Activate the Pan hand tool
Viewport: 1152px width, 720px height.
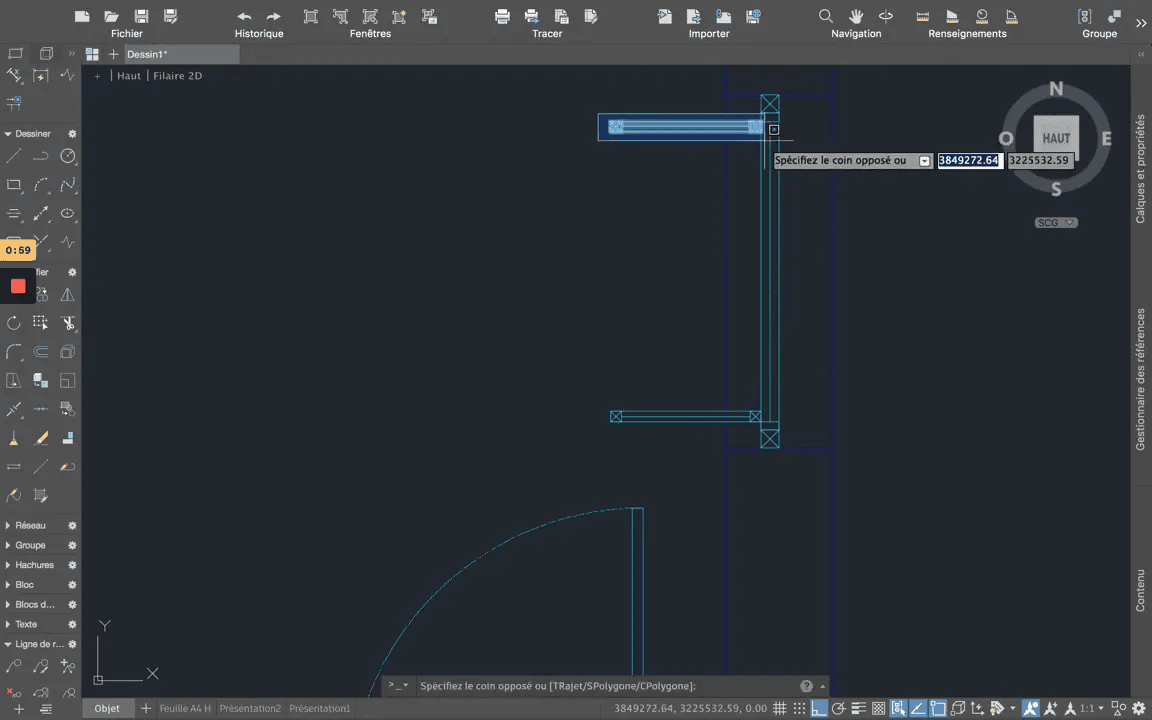point(856,16)
